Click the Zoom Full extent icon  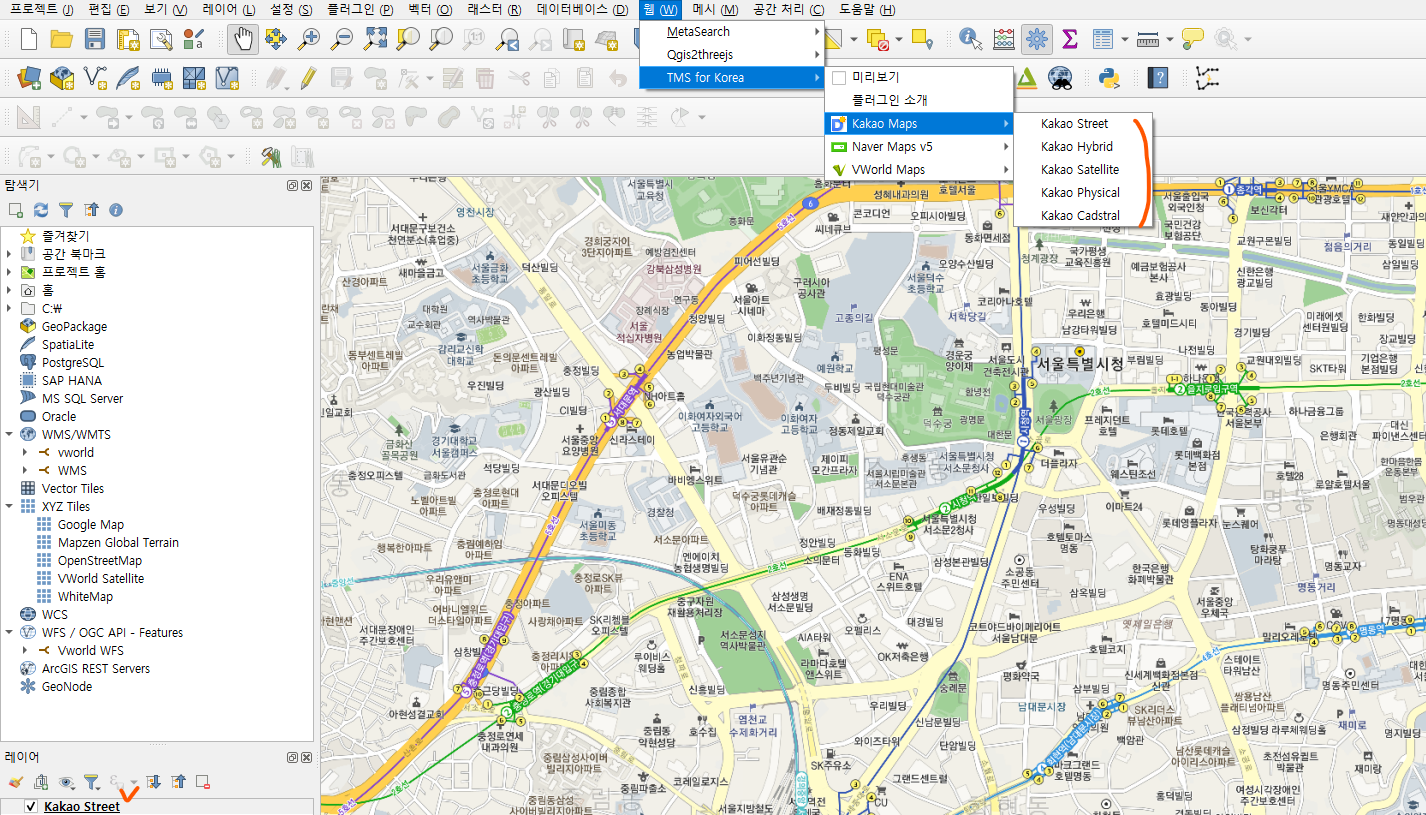pyautogui.click(x=375, y=39)
